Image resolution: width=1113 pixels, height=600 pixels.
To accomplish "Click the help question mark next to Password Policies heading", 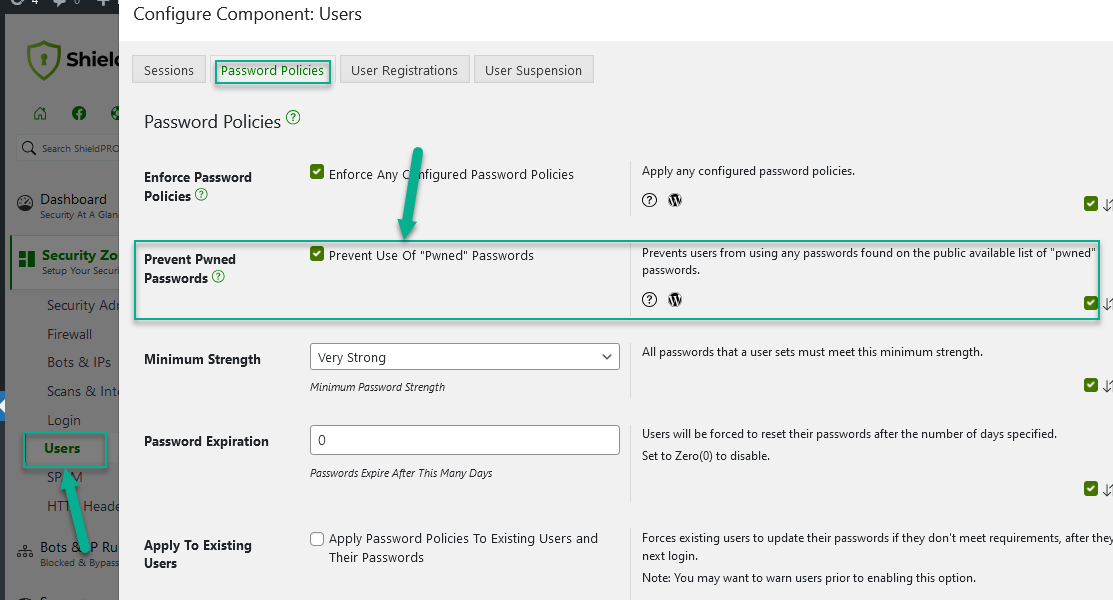I will (x=292, y=117).
